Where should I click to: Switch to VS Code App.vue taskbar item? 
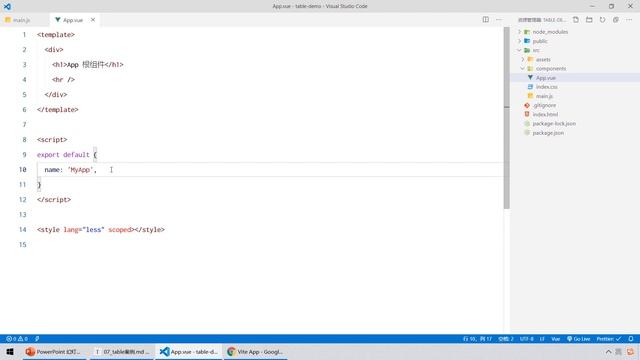coord(189,351)
